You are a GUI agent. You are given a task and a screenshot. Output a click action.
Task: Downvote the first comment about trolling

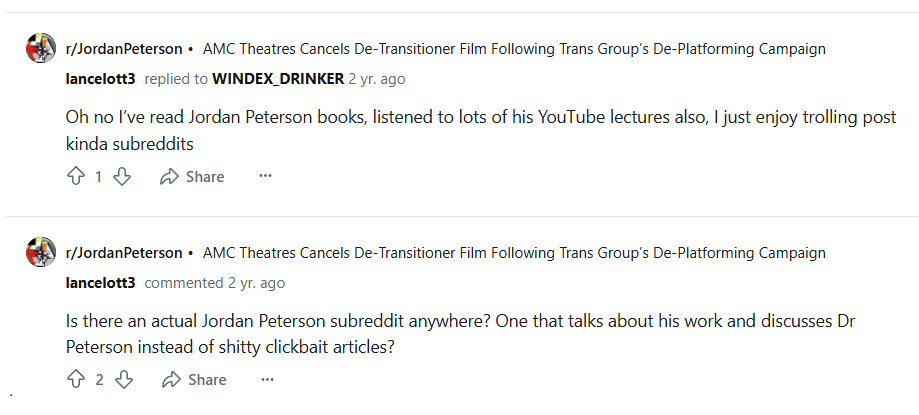pyautogui.click(x=122, y=176)
